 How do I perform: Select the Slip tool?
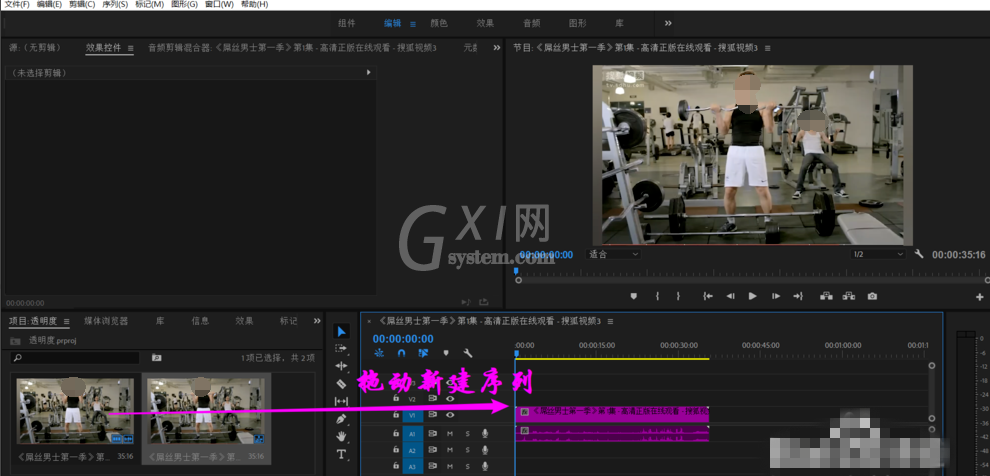[x=341, y=401]
